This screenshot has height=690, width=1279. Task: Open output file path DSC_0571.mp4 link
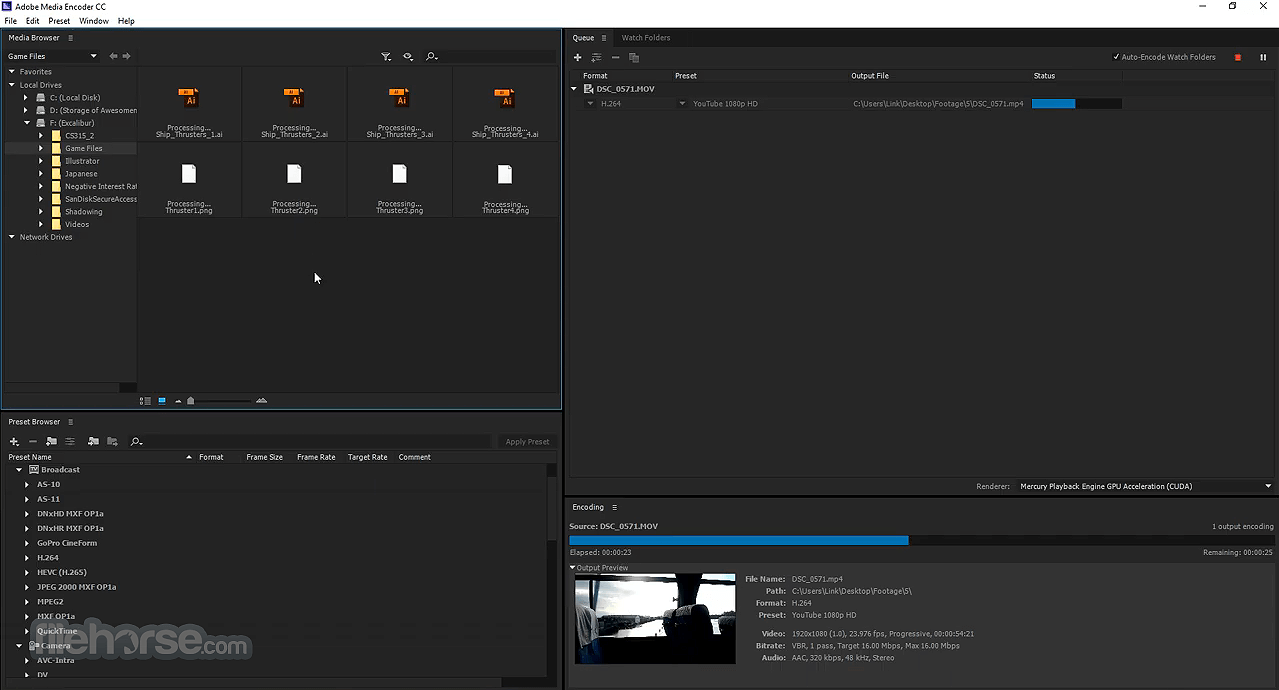tap(938, 104)
